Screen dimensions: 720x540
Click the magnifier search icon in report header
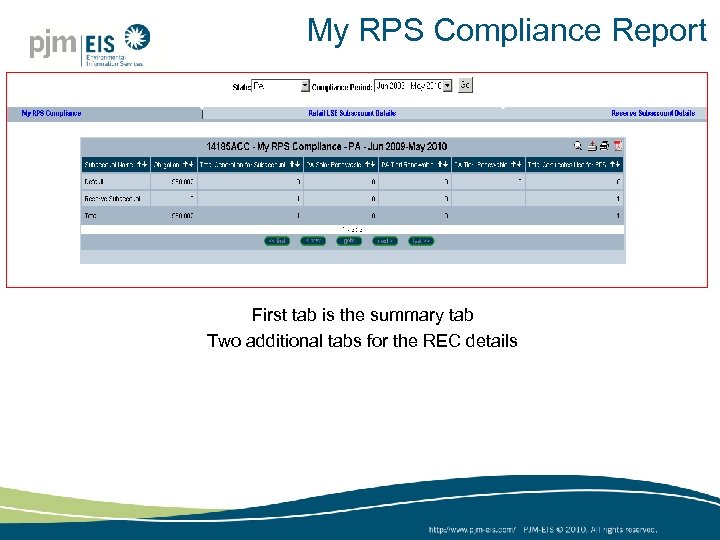pyautogui.click(x=578, y=146)
